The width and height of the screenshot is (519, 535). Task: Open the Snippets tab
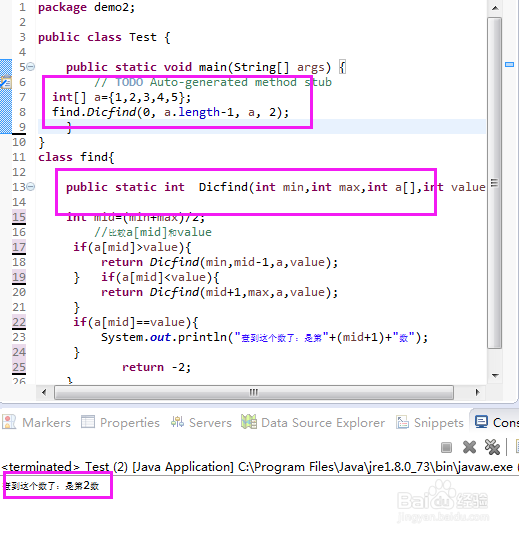(430, 423)
